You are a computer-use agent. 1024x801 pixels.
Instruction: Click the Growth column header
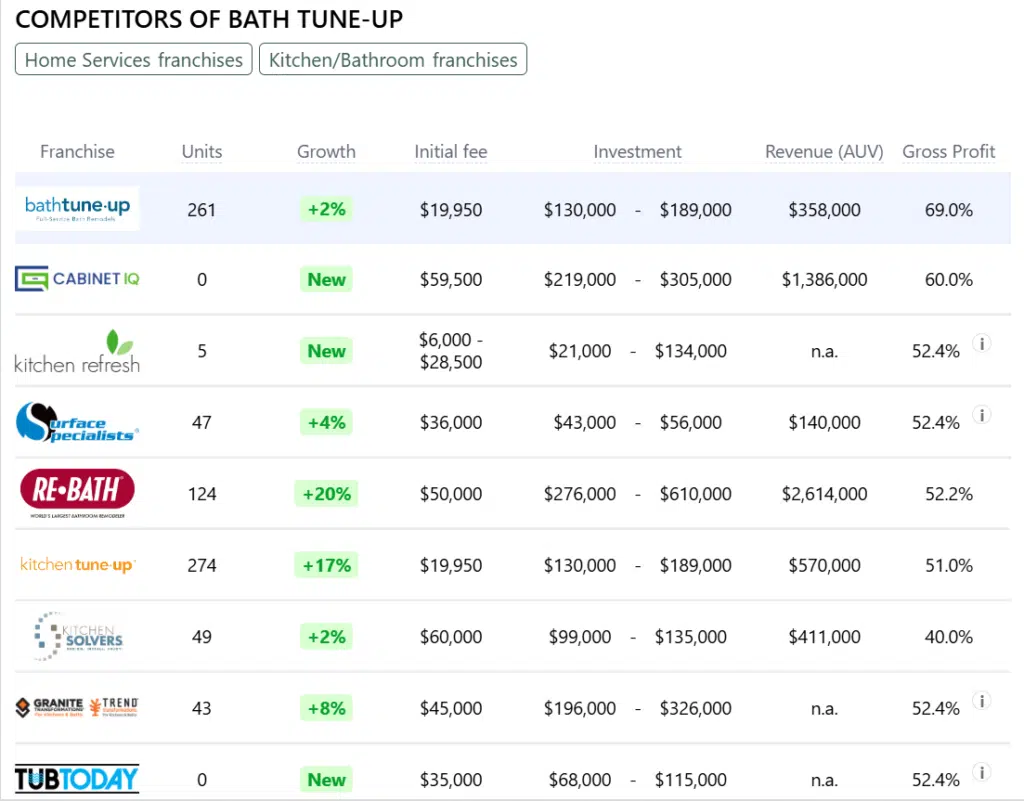pos(326,152)
